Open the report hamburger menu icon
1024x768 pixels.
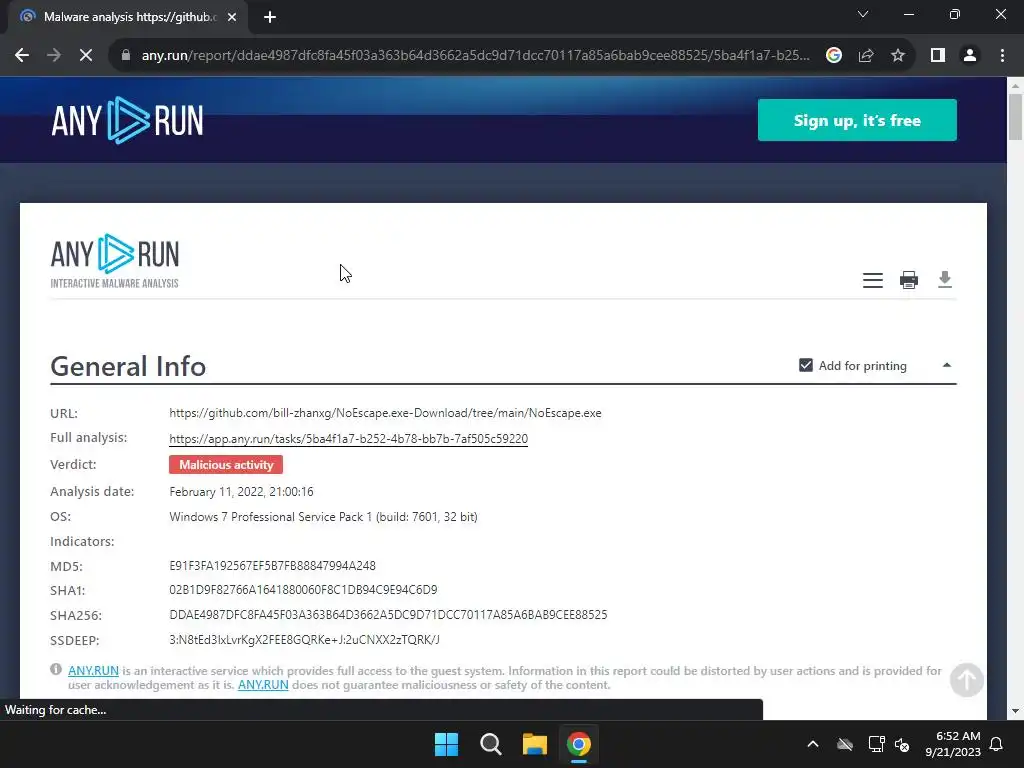tap(872, 280)
